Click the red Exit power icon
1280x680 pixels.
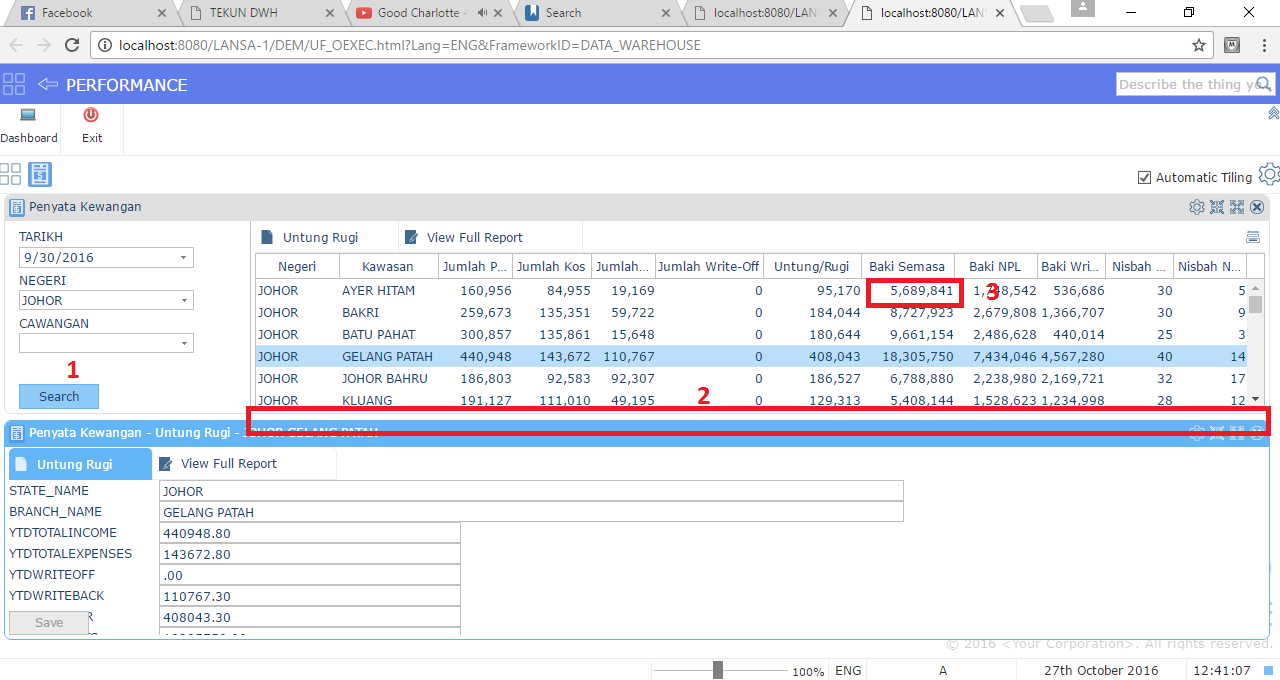[x=91, y=115]
